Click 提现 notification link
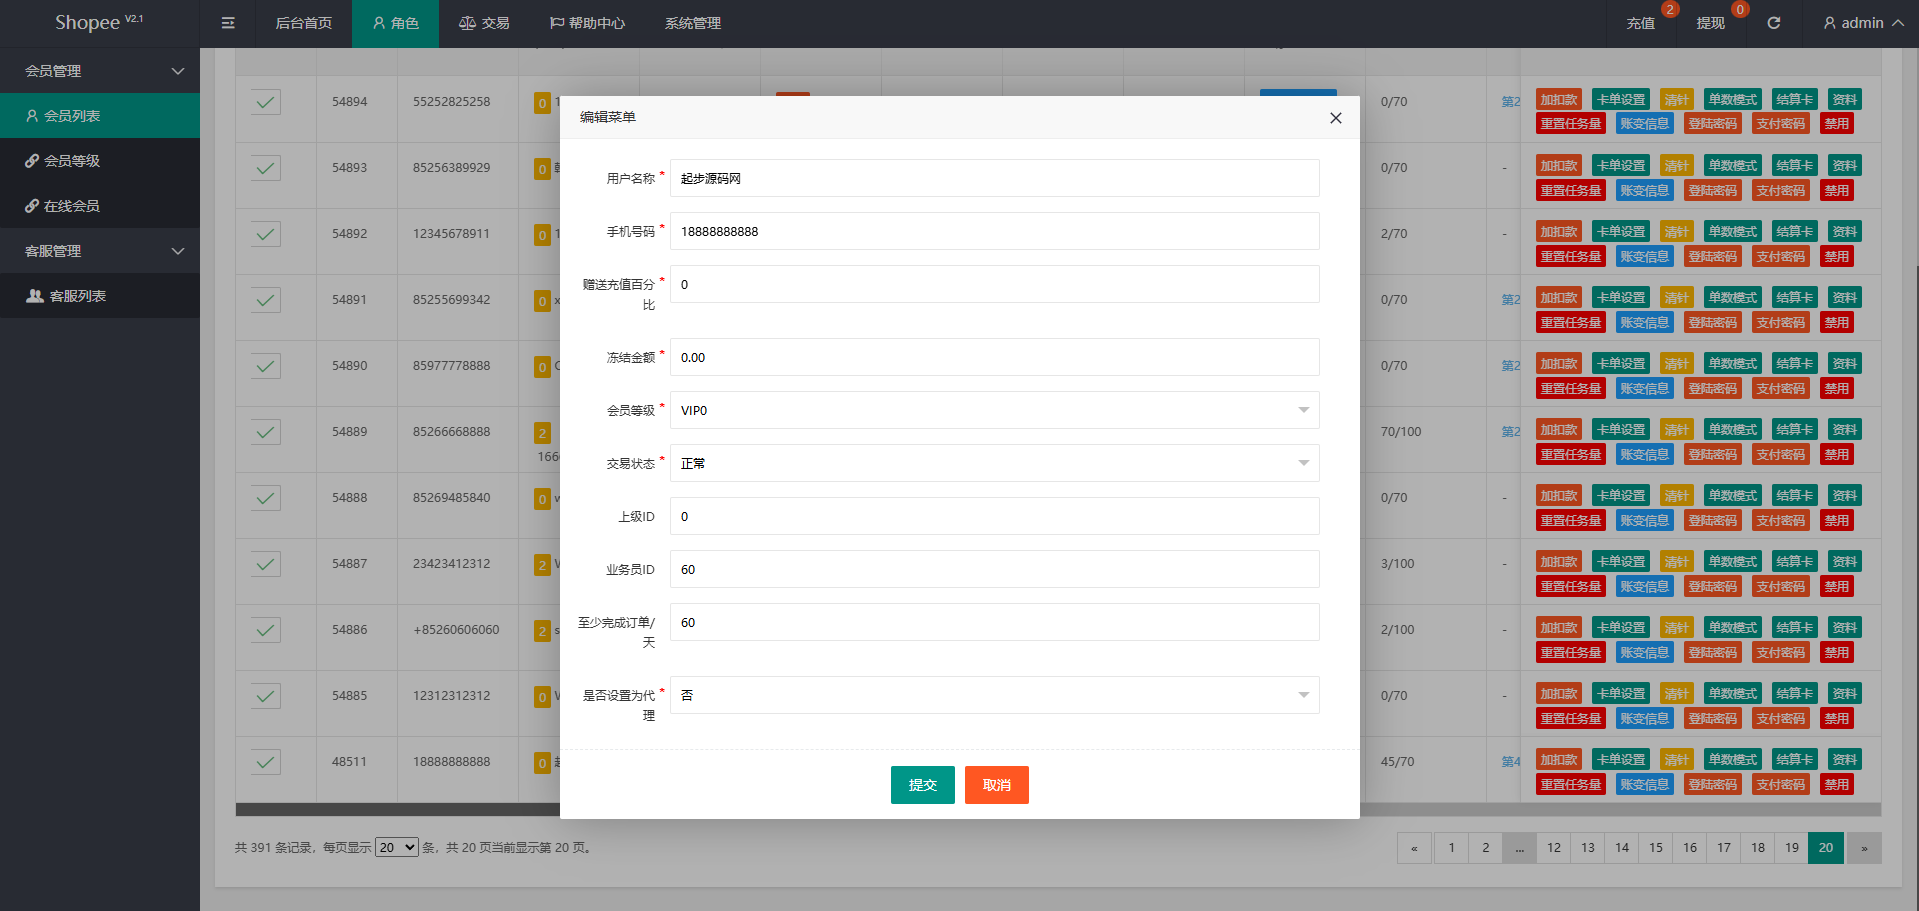 [1710, 23]
